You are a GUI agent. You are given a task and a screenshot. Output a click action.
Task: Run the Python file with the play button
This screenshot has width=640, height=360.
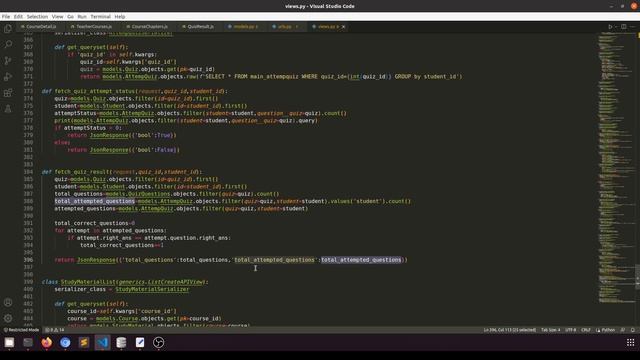610,27
